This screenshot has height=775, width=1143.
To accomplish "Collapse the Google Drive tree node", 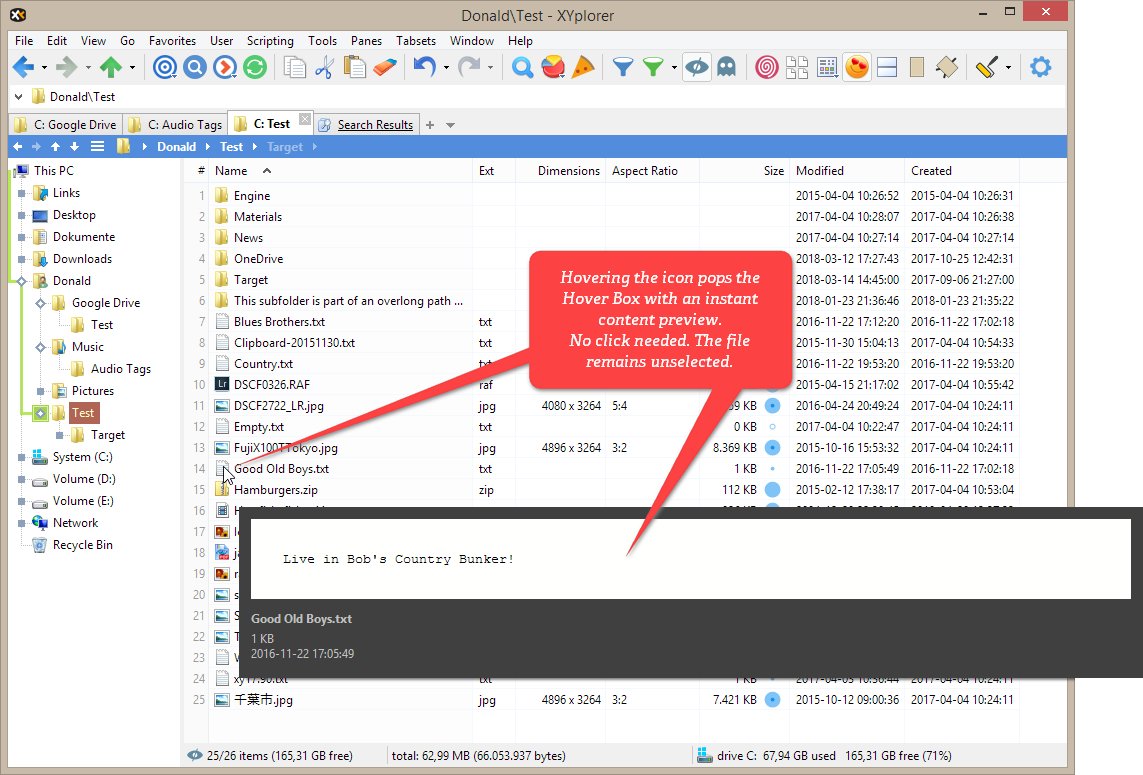I will [x=40, y=303].
